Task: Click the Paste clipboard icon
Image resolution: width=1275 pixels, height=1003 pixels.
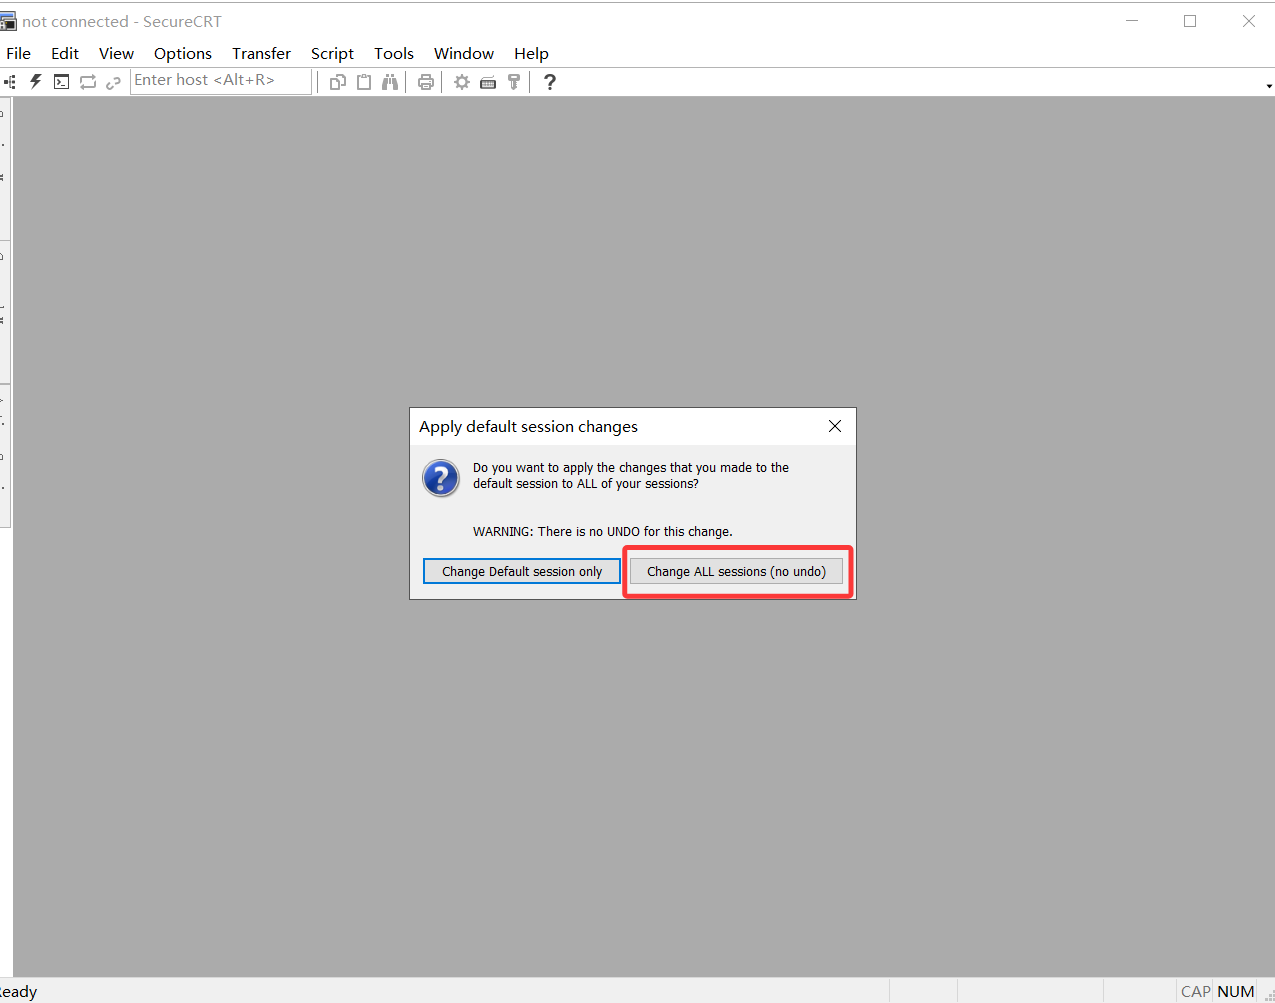Action: point(364,82)
